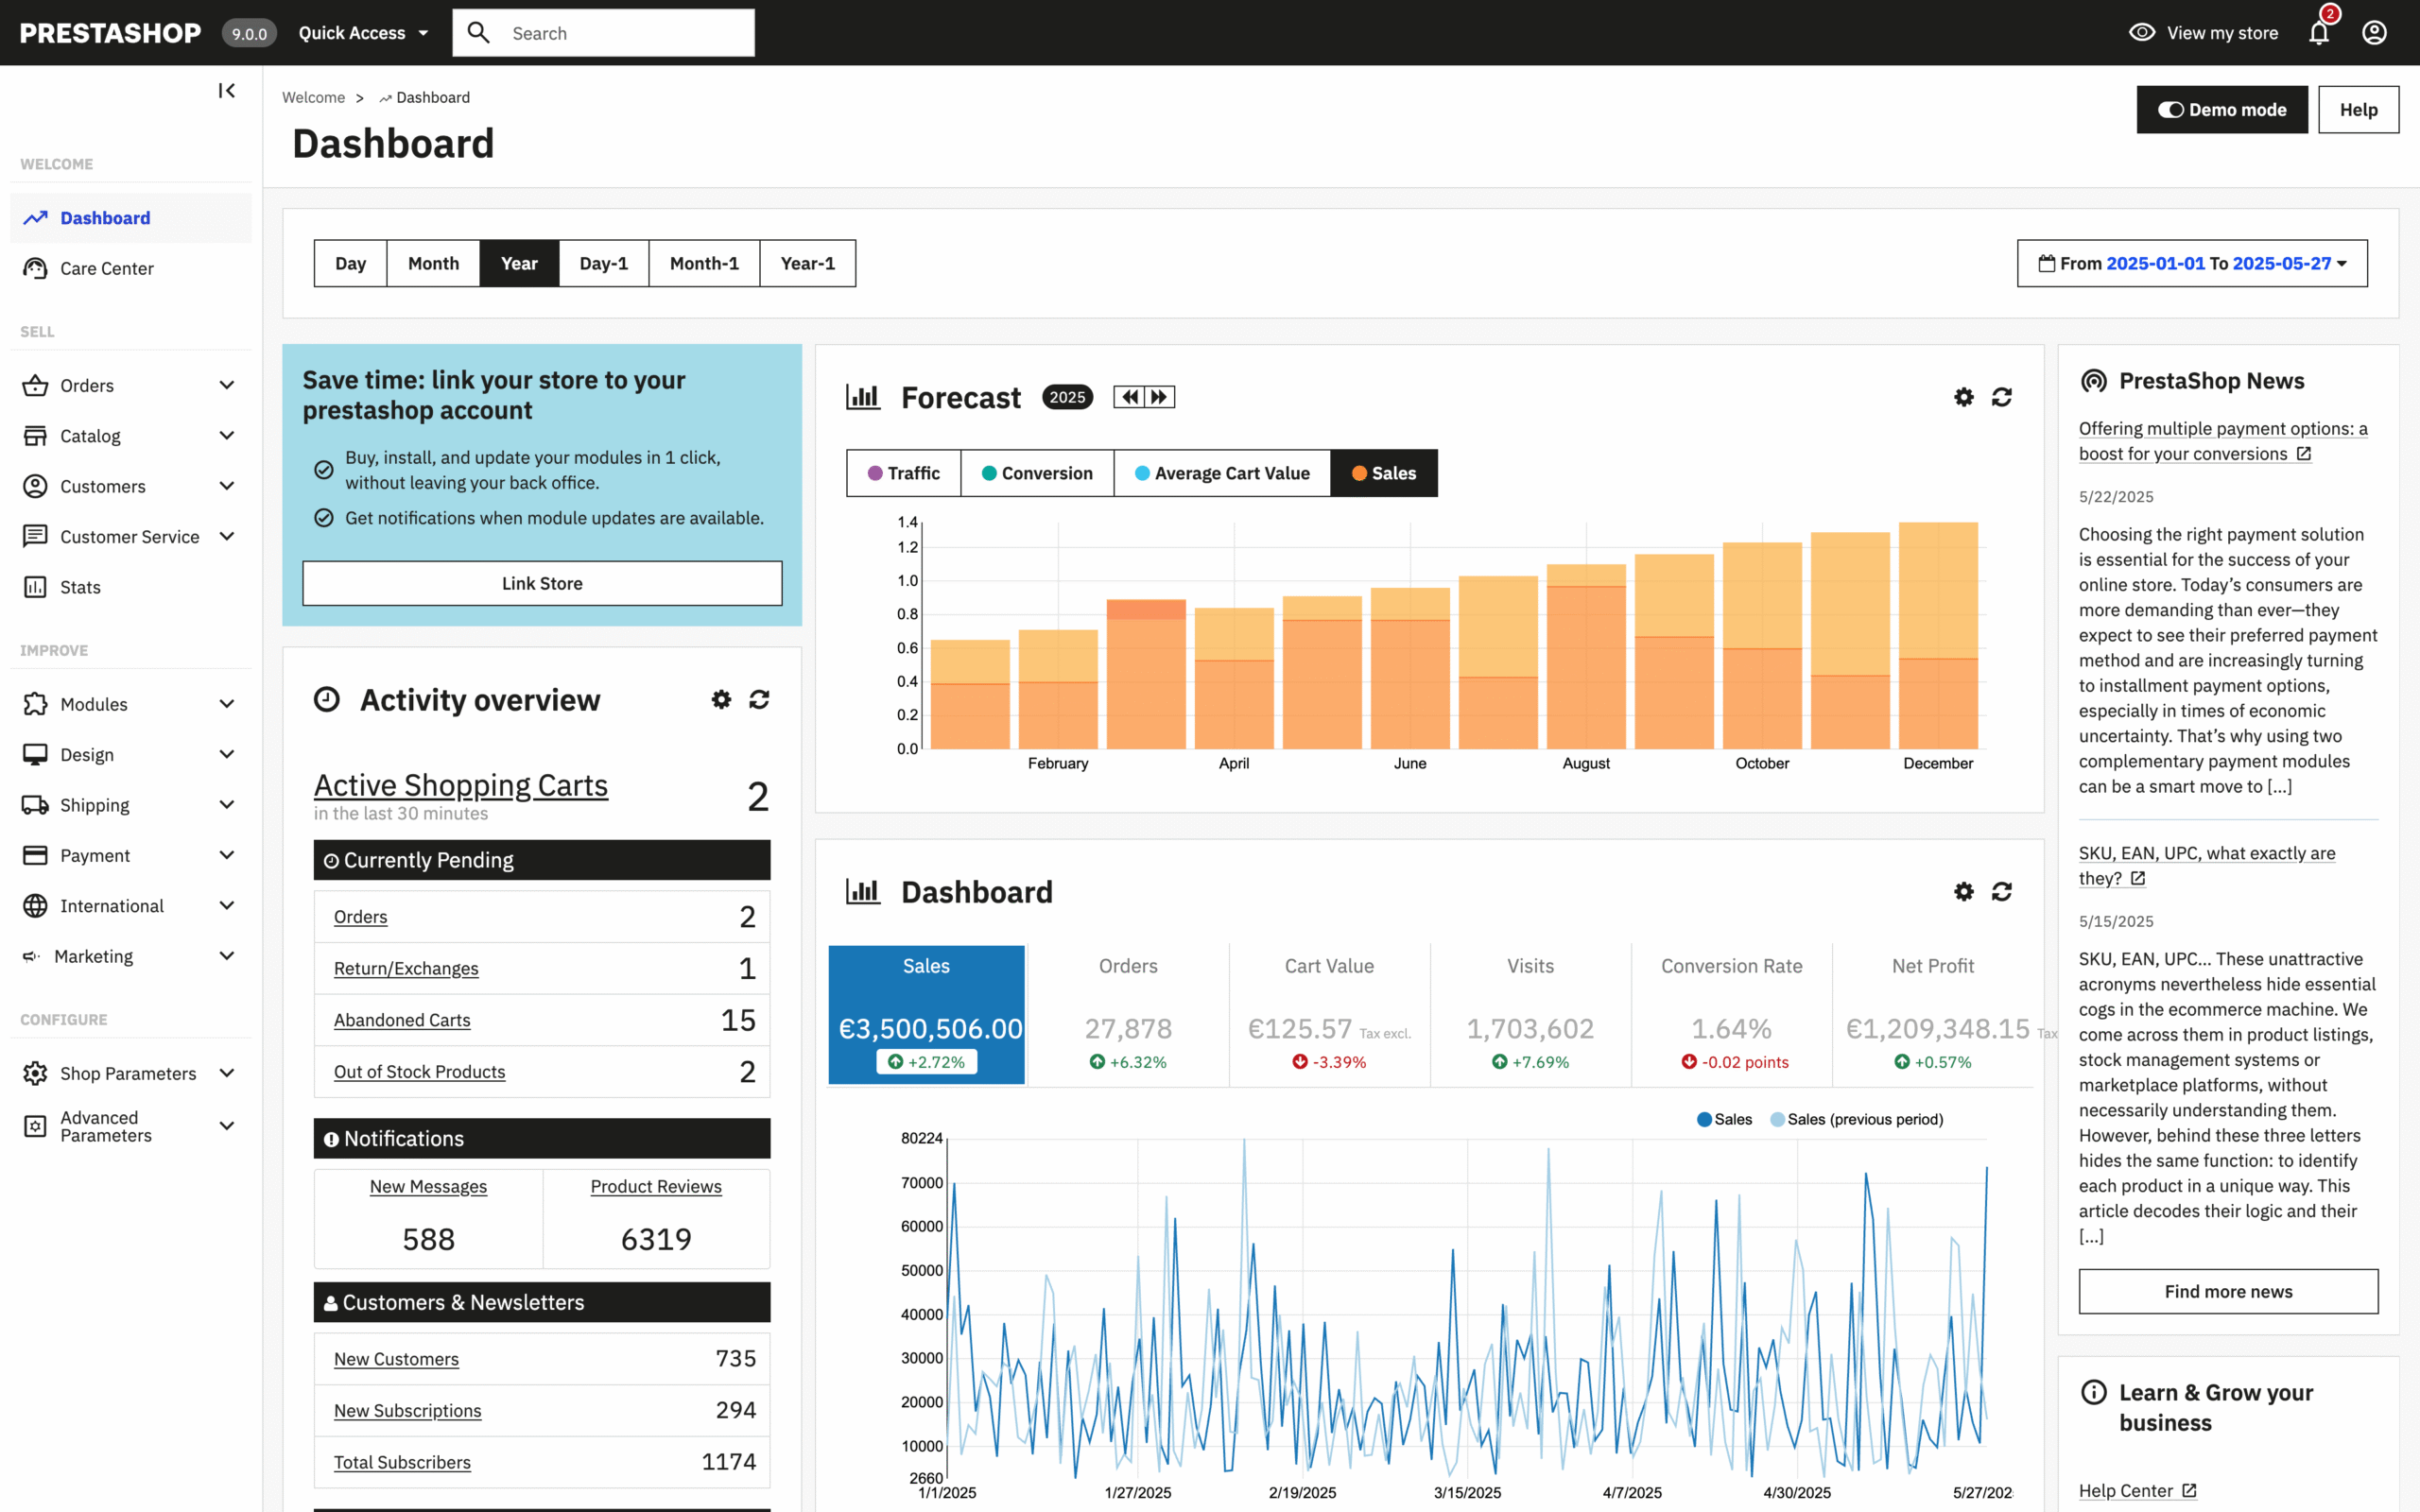Viewport: 2420px width, 1512px height.
Task: Click the Link Store button
Action: click(x=541, y=583)
